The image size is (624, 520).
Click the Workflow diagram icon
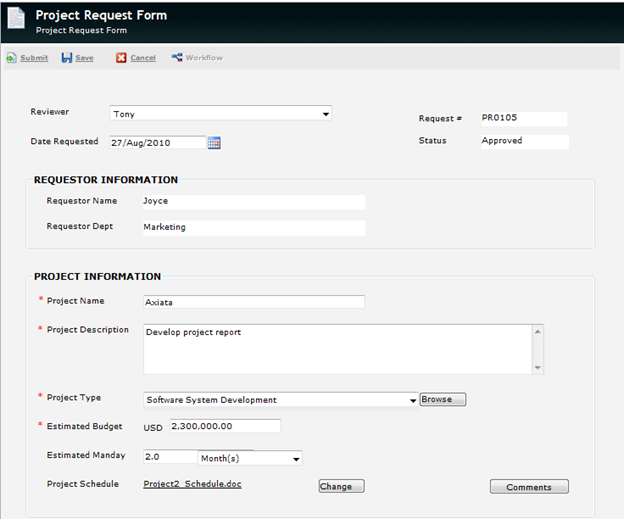click(177, 57)
